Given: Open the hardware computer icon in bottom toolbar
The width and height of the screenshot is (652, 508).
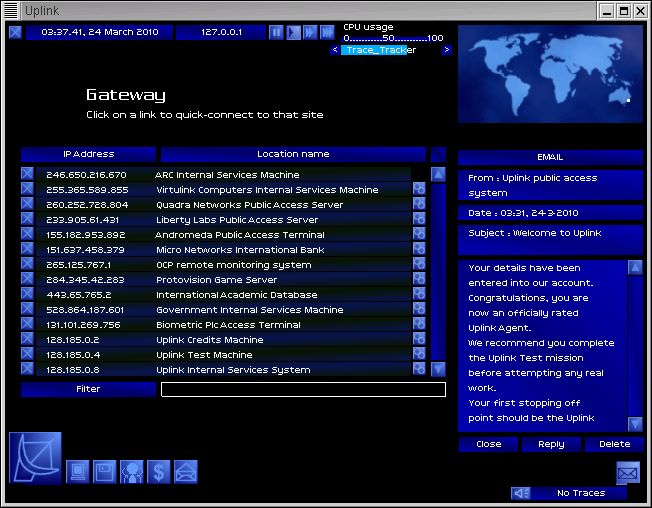Looking at the screenshot, I should click(x=78, y=472).
